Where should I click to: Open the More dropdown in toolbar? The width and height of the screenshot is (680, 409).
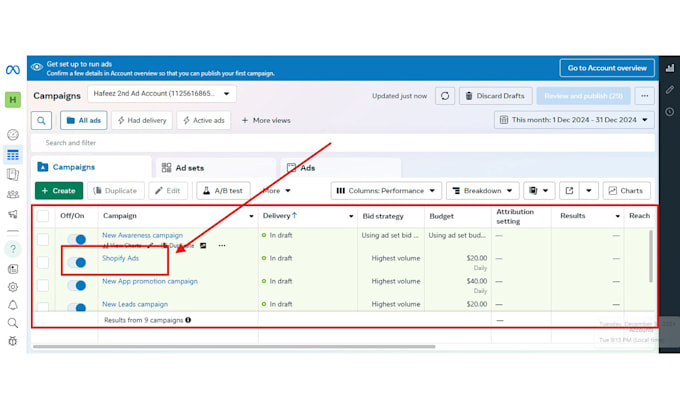click(276, 191)
